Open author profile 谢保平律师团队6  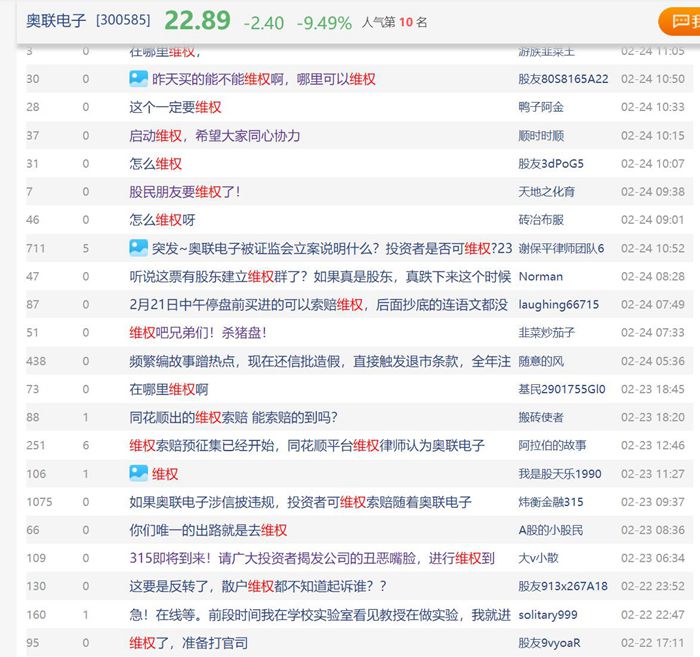tap(561, 248)
